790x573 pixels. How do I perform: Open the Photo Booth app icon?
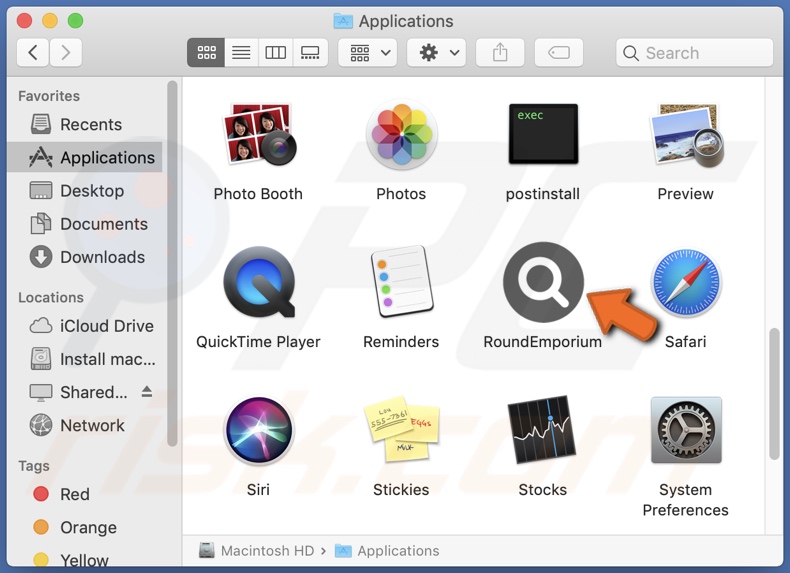click(x=259, y=134)
